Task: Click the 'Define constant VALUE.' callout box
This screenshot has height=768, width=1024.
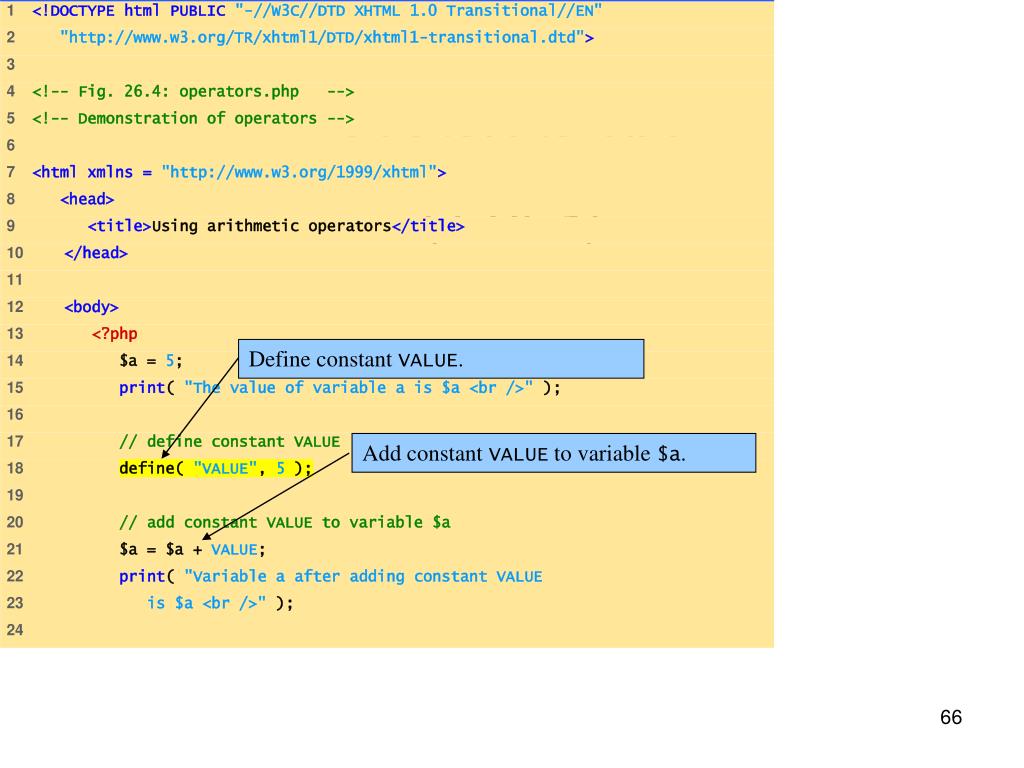Action: pyautogui.click(x=441, y=359)
